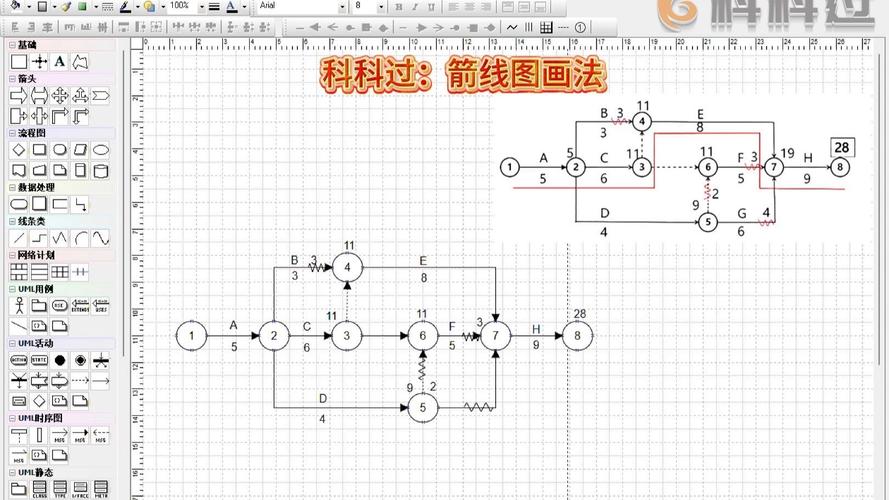Pick the irregular polygon shape in 基础
Screen dimensions: 889x500
(80, 62)
